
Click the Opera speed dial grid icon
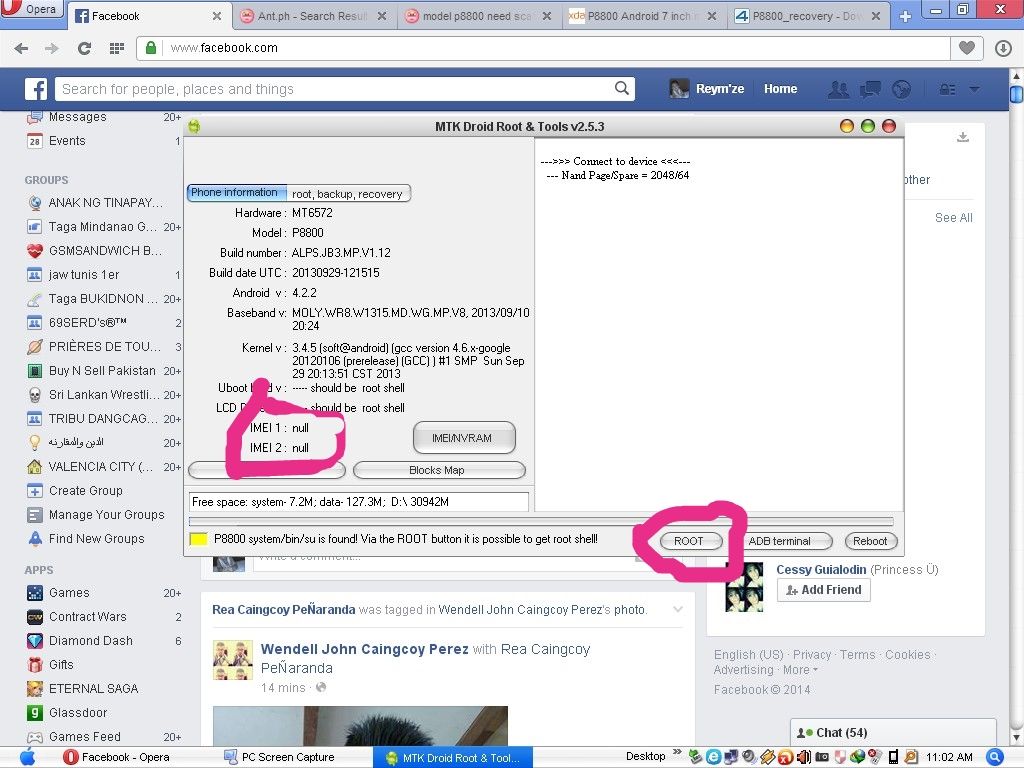pos(116,48)
